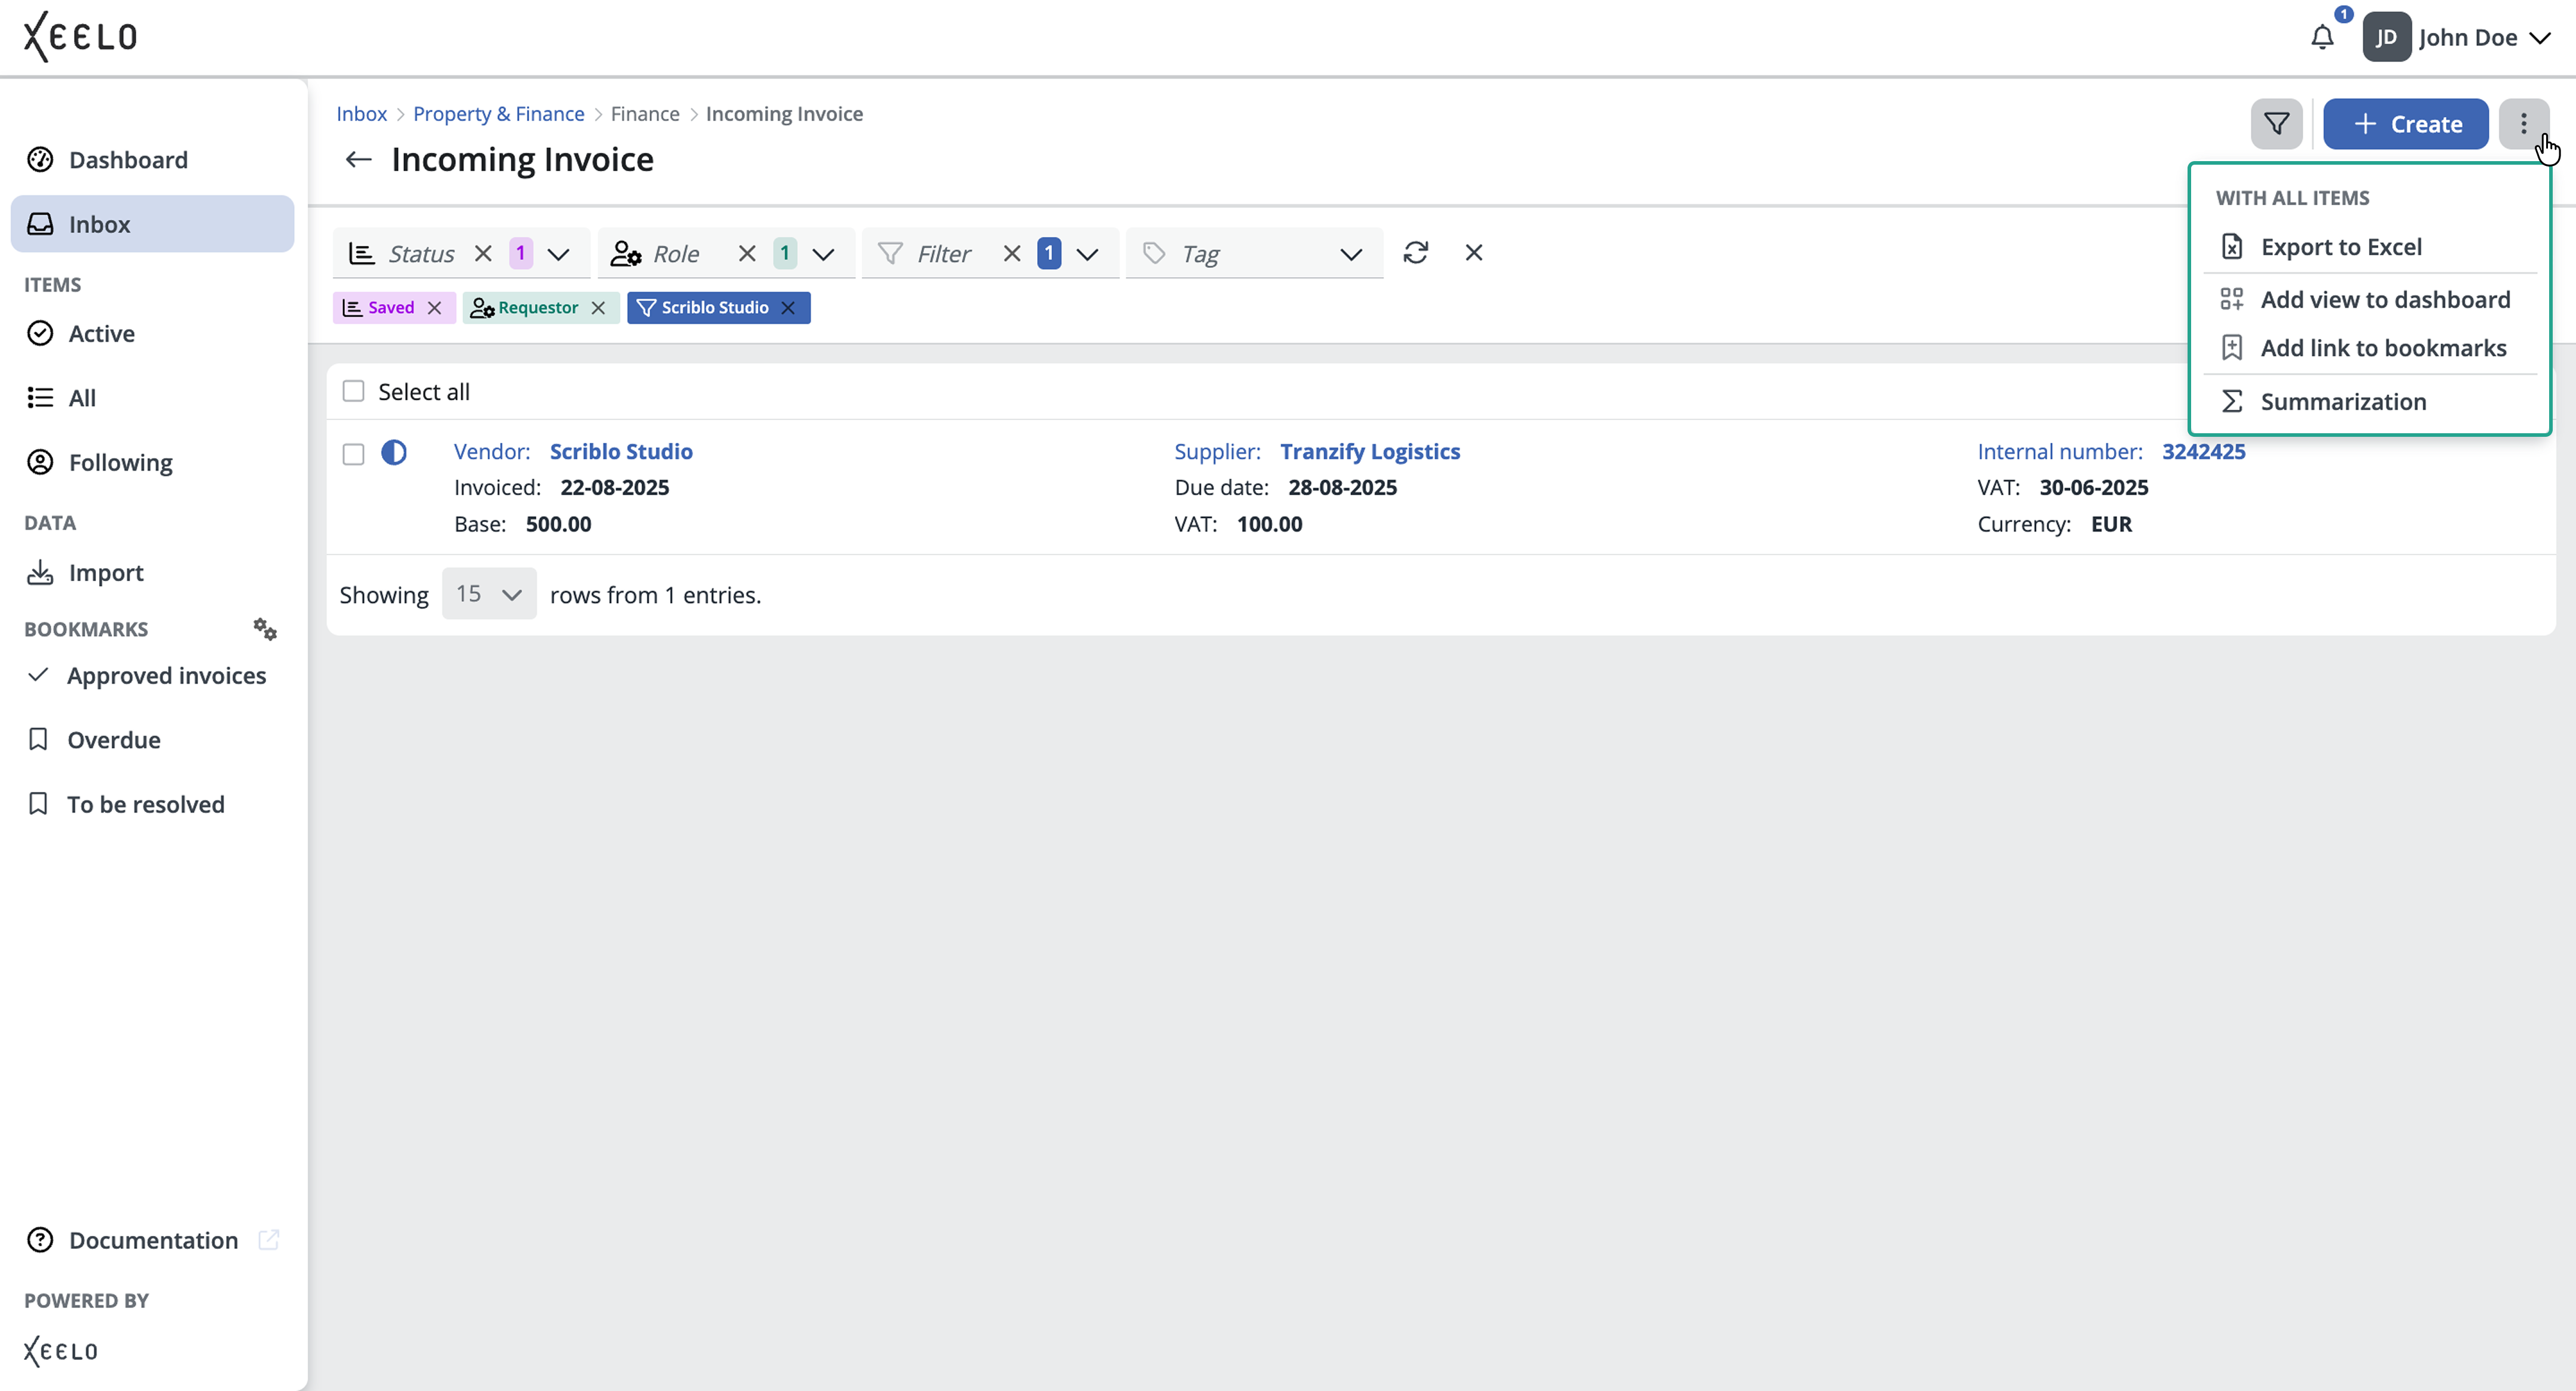Click the Finance breadcrumb text
Image resolution: width=2576 pixels, height=1391 pixels.
645,113
